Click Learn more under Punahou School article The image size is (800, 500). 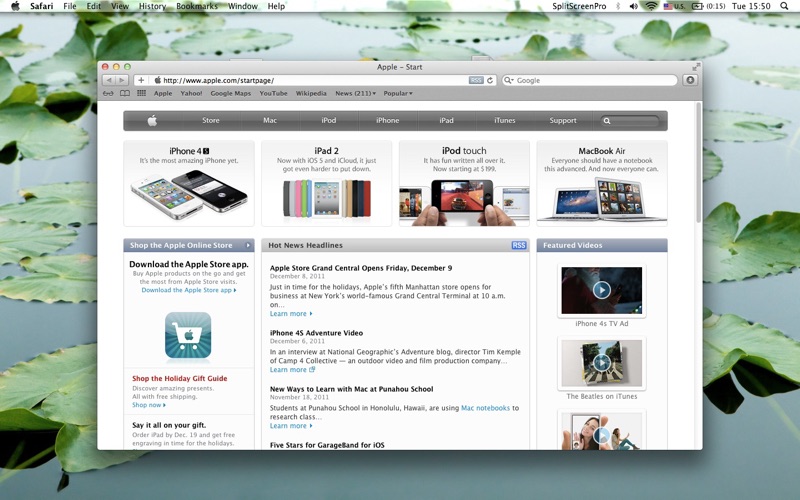[x=291, y=426]
